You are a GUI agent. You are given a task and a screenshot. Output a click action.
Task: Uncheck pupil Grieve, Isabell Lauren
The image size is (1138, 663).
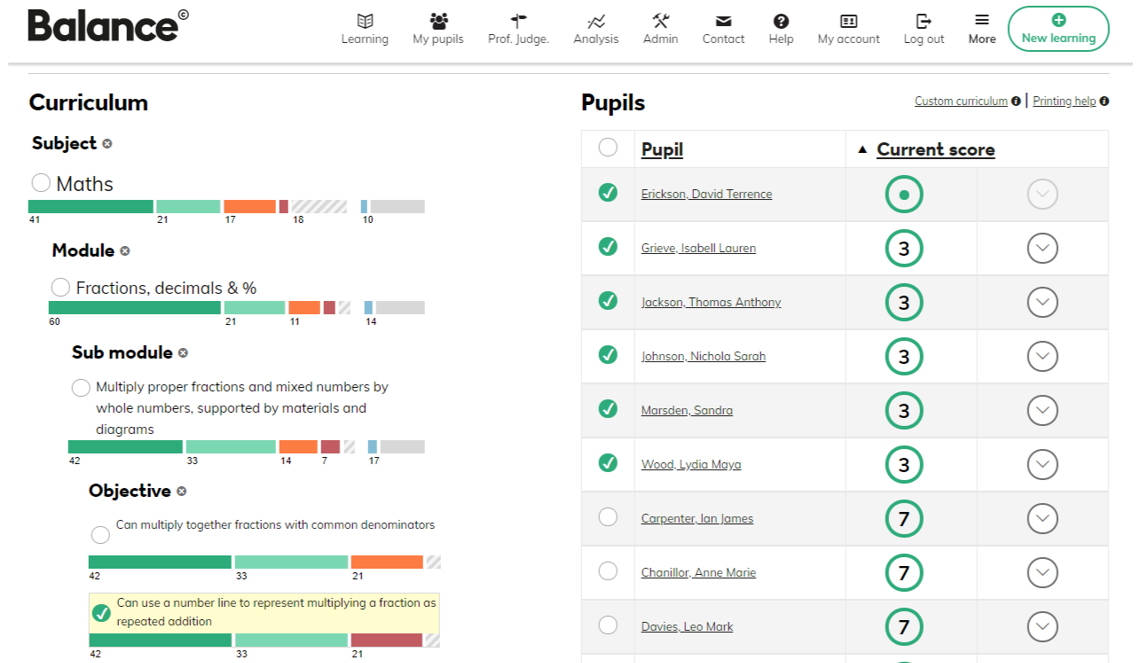[x=608, y=247]
